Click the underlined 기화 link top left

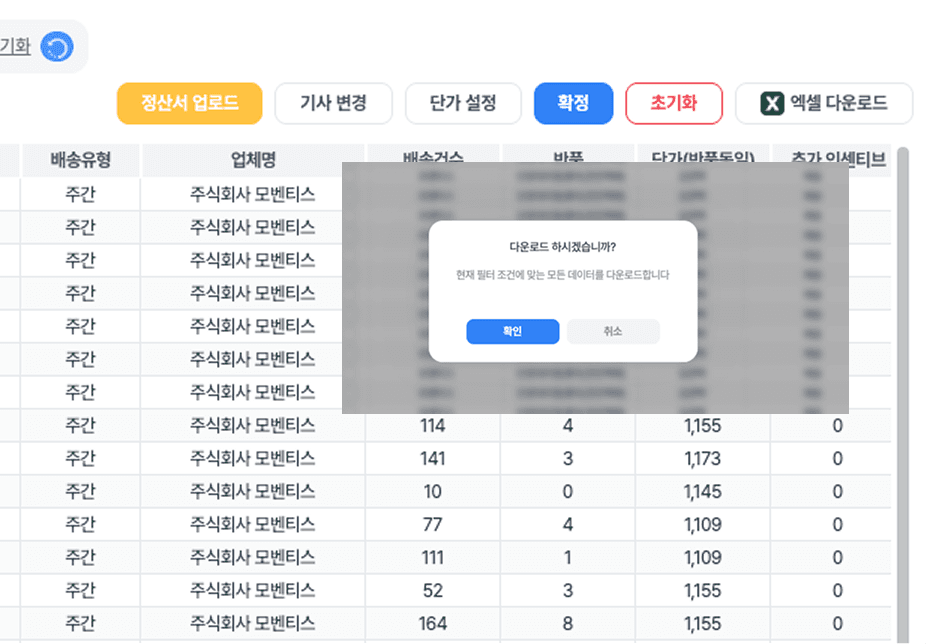point(14,45)
